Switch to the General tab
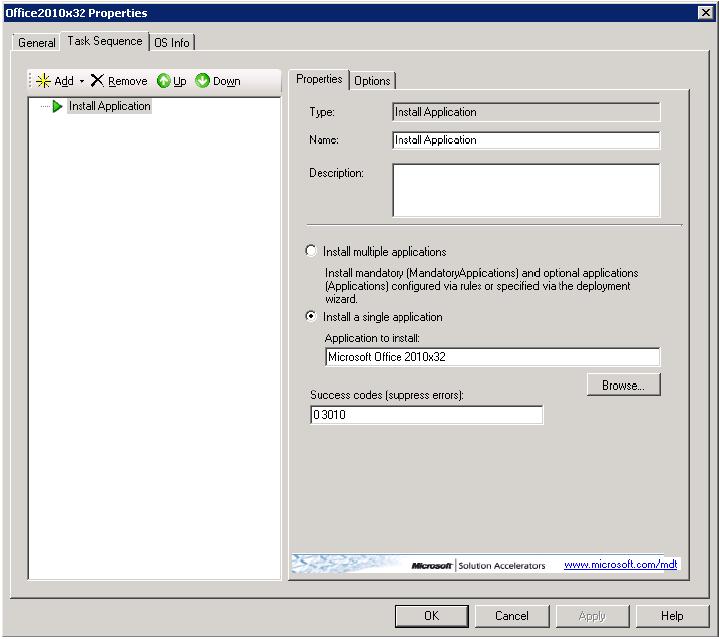This screenshot has height=639, width=719. click(36, 42)
